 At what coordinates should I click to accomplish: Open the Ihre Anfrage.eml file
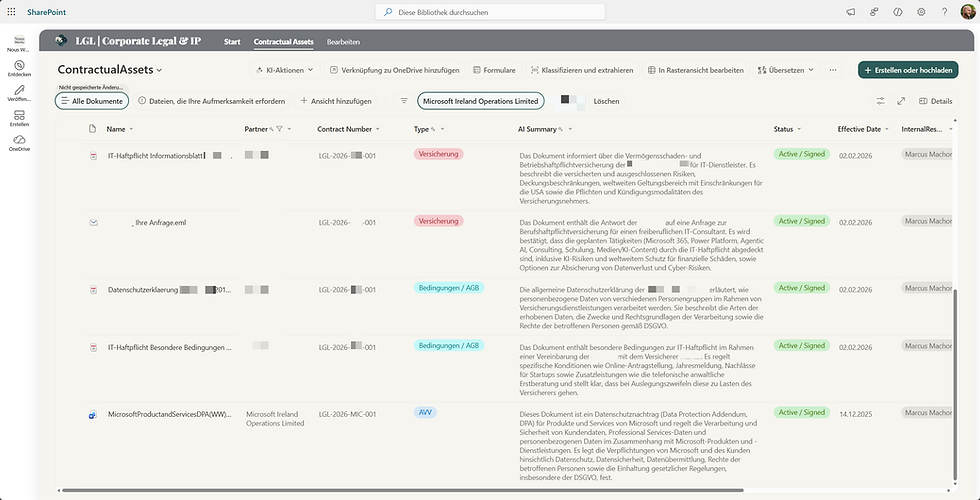click(160, 222)
